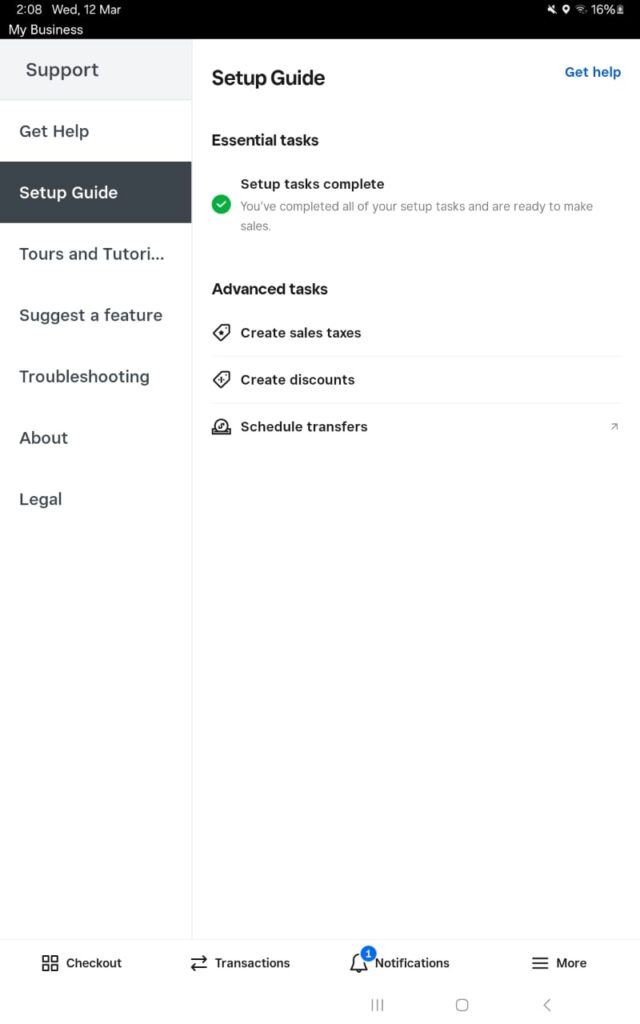
Task: Tap the discounts tag icon
Action: click(x=222, y=380)
